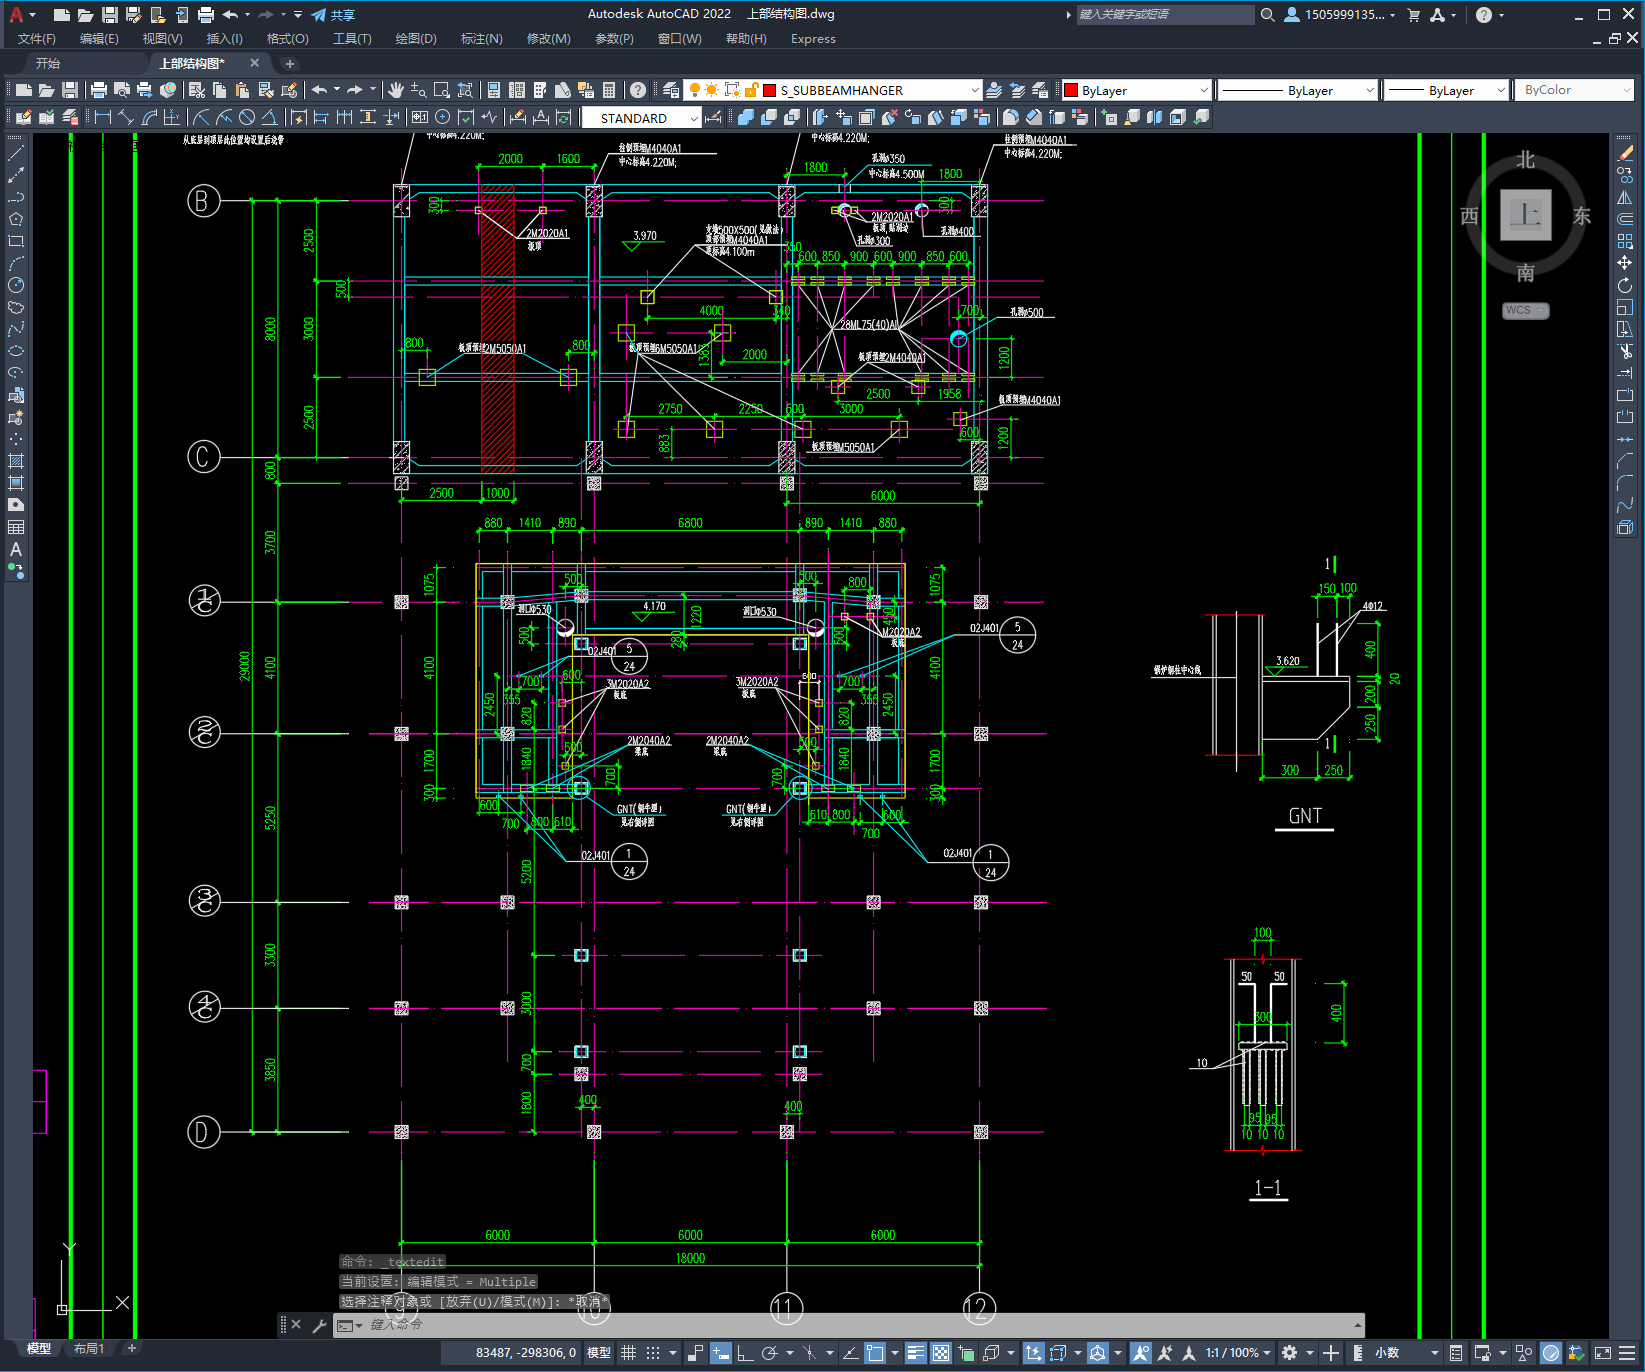Select the Erase tool in right toolbar

pos(1625,153)
